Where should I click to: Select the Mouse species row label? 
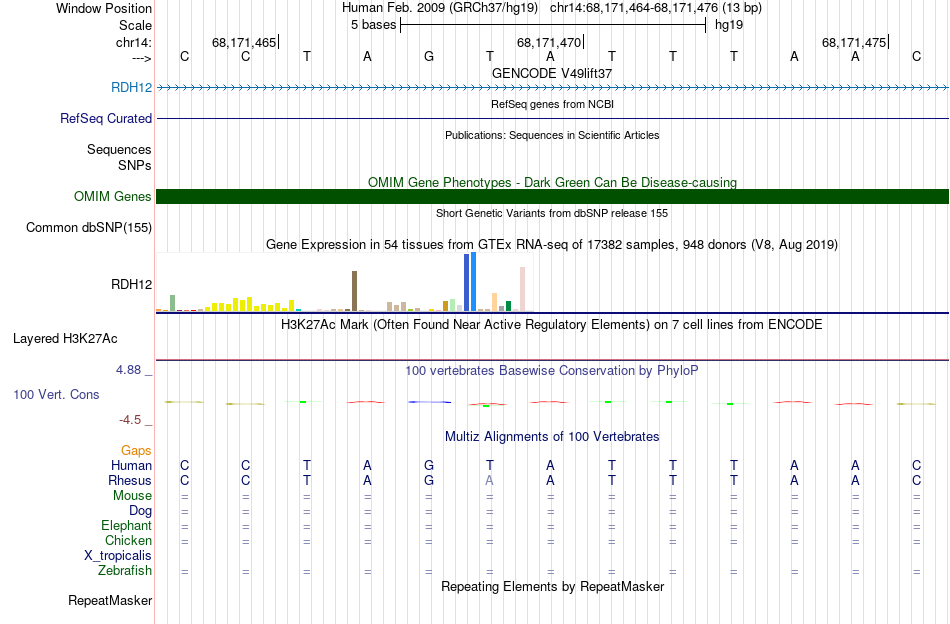[132, 496]
